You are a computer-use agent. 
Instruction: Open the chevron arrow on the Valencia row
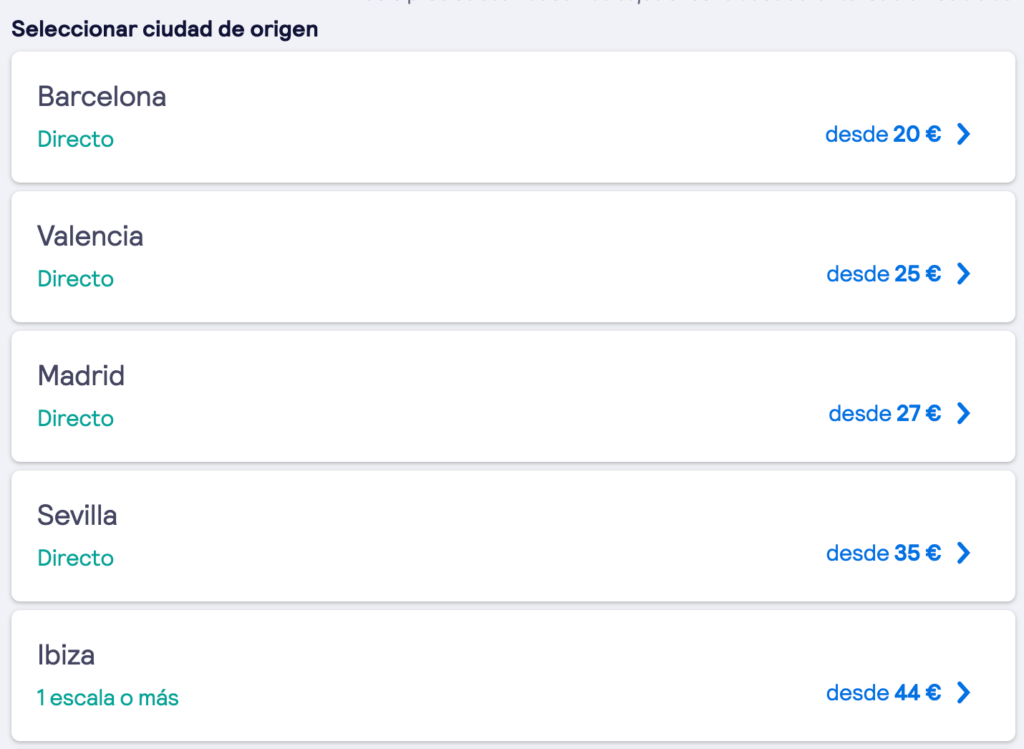(963, 274)
